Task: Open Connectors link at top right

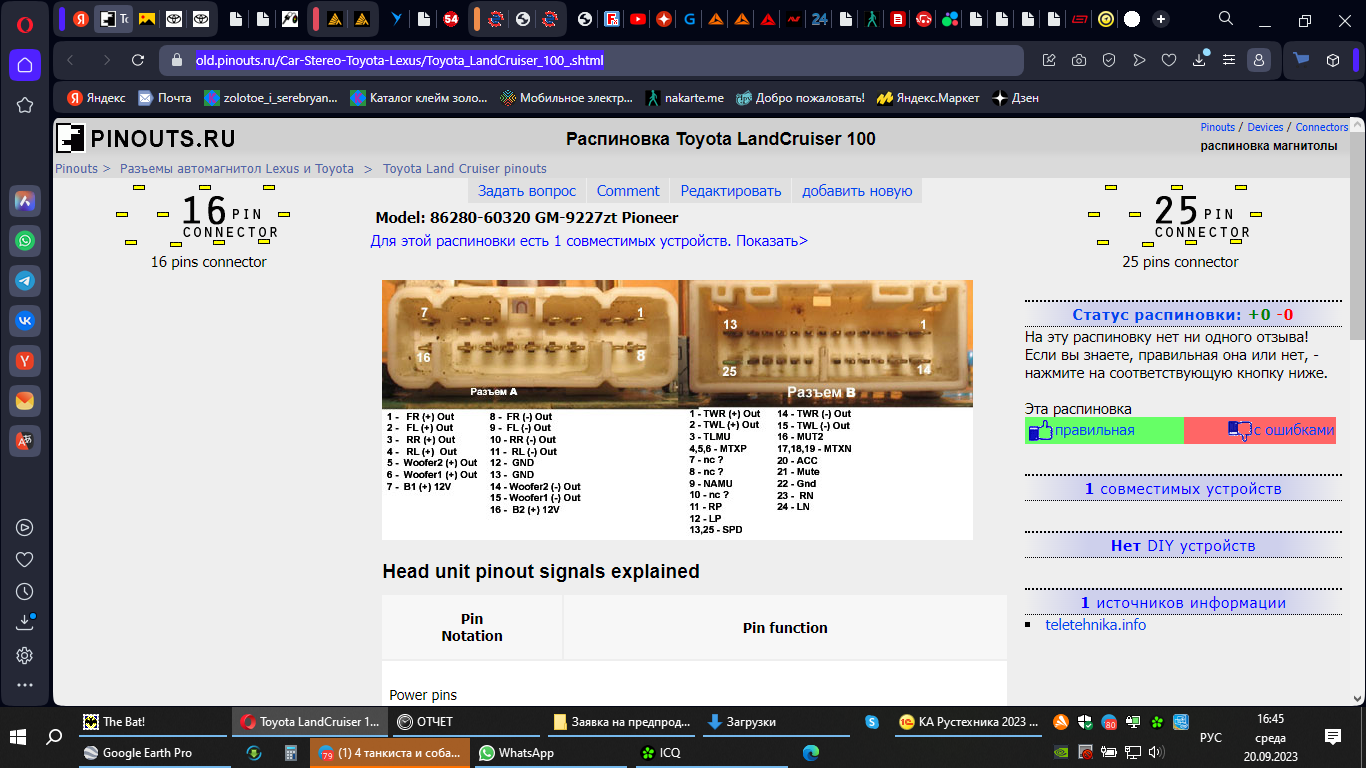Action: (1321, 128)
